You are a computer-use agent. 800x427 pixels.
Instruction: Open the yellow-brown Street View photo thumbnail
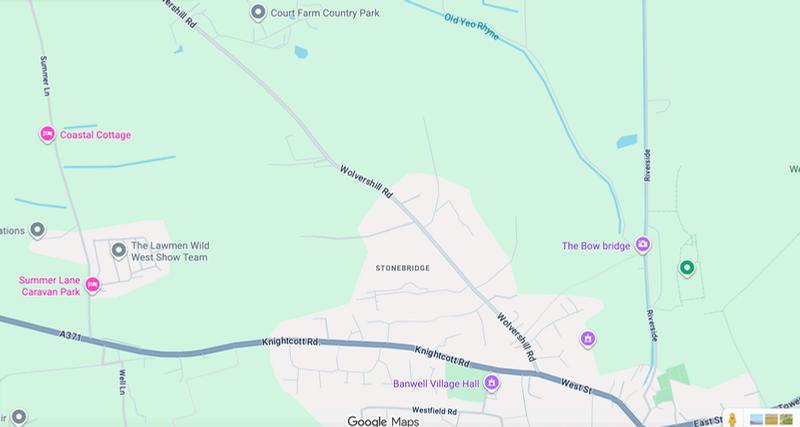(x=771, y=419)
